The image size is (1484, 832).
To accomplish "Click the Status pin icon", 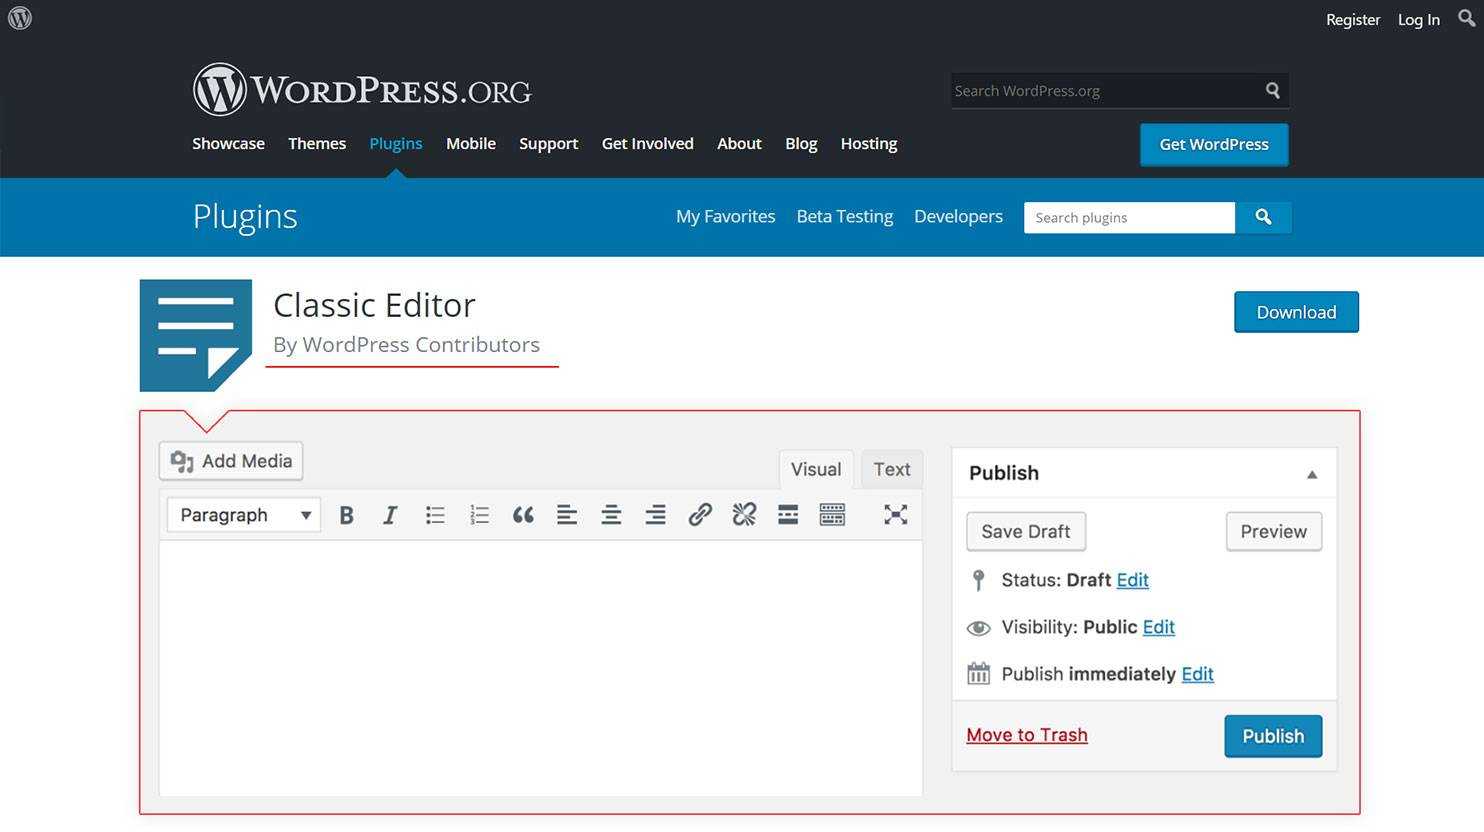I will coord(978,580).
